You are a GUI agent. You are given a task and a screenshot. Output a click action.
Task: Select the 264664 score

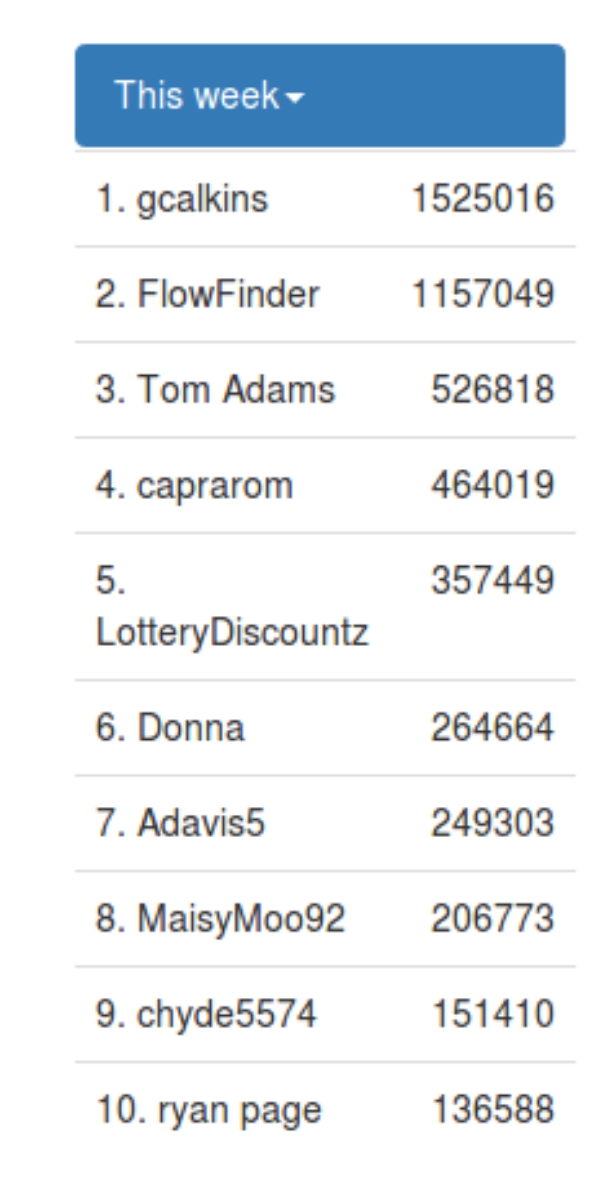tap(493, 728)
